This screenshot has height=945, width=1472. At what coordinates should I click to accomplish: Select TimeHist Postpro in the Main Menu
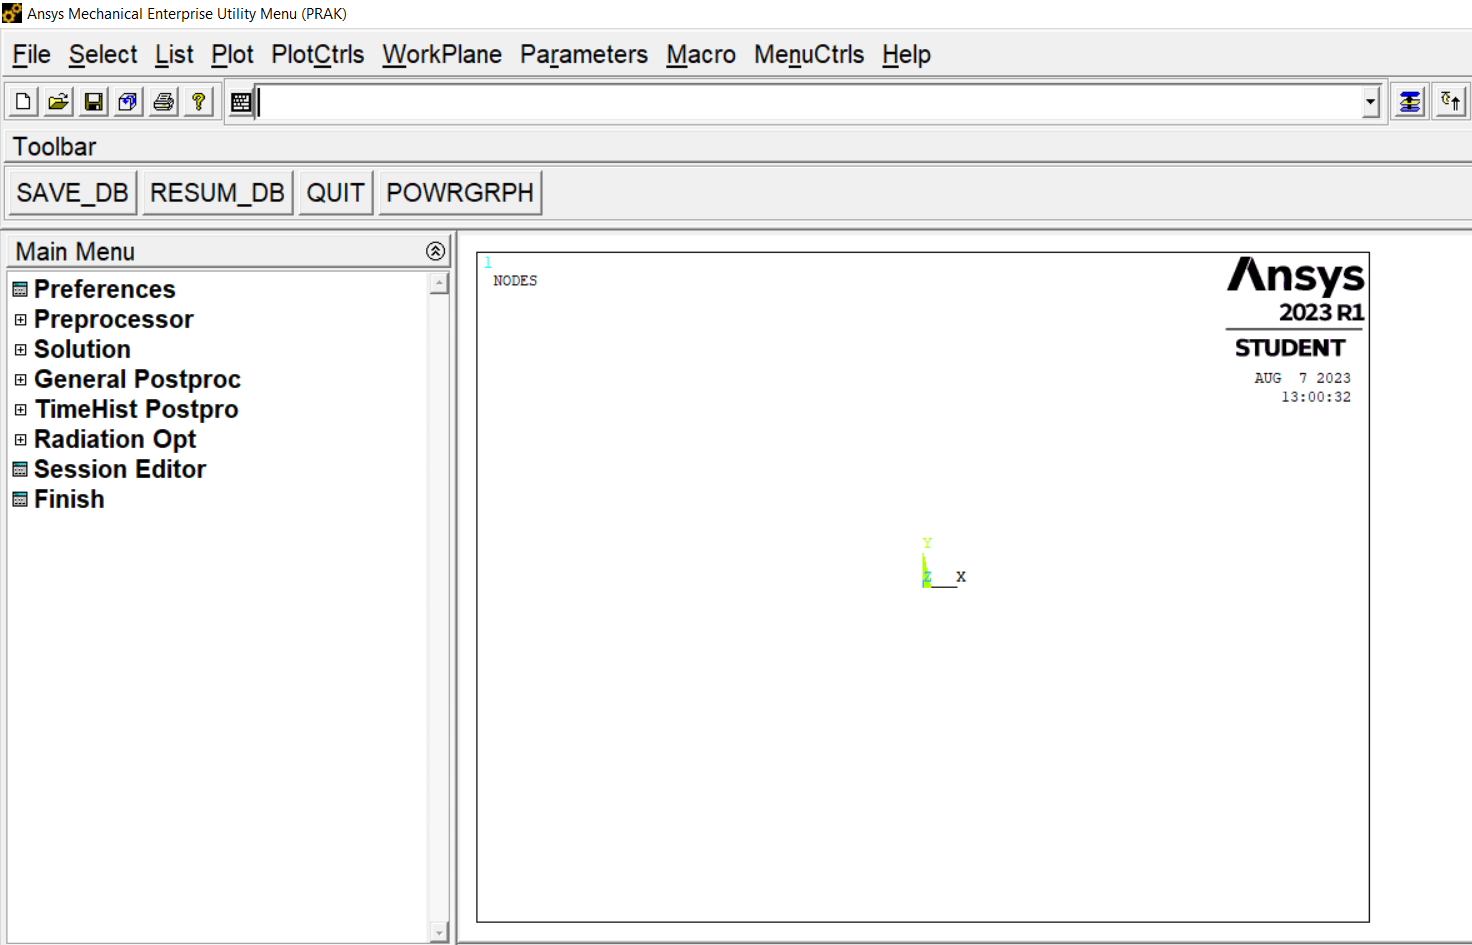(x=137, y=410)
